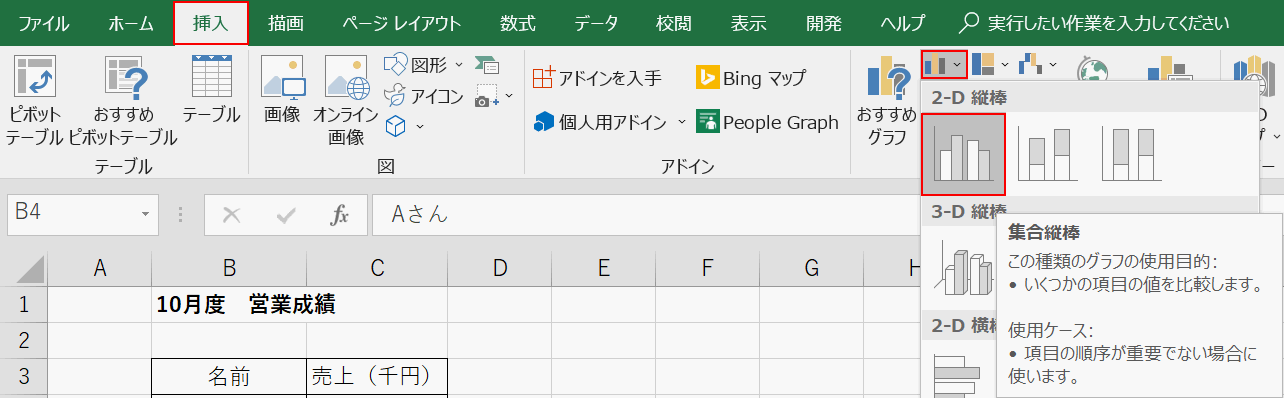Viewport: 1284px width, 398px height.
Task: Select the 集合縦棒 clustered column chart
Action: [963, 154]
